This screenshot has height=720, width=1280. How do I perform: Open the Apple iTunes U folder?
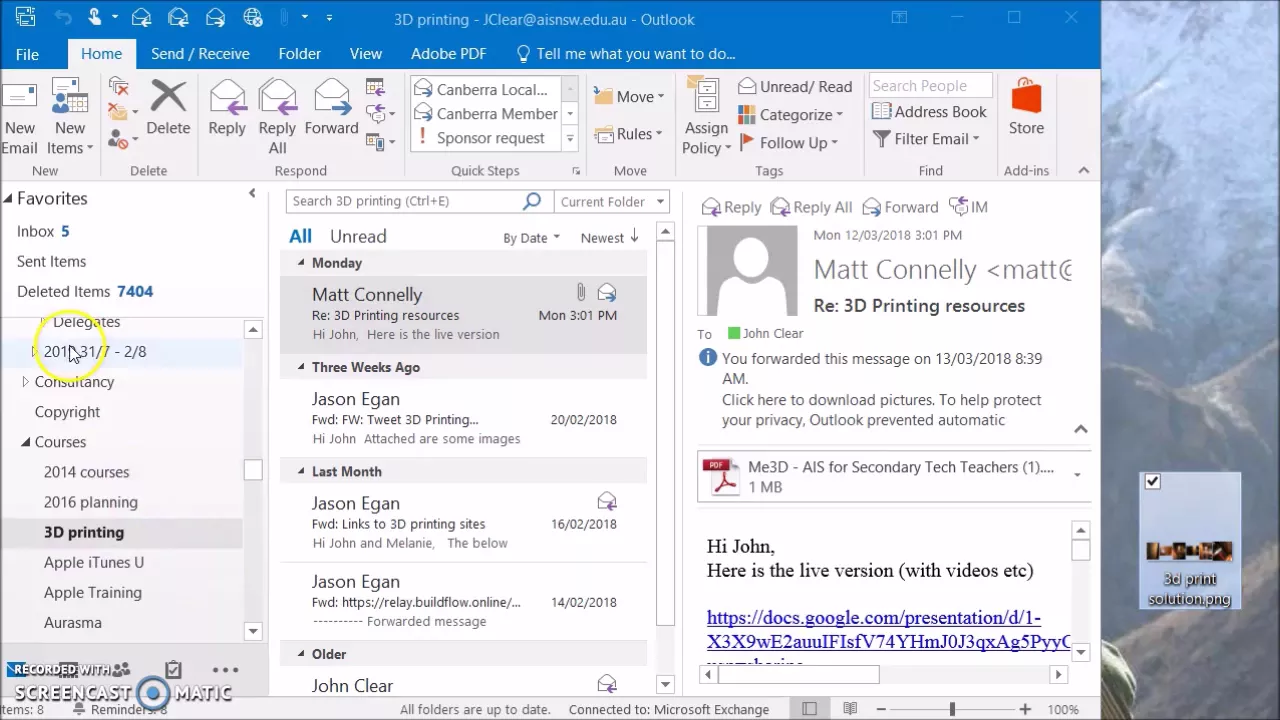coord(94,562)
